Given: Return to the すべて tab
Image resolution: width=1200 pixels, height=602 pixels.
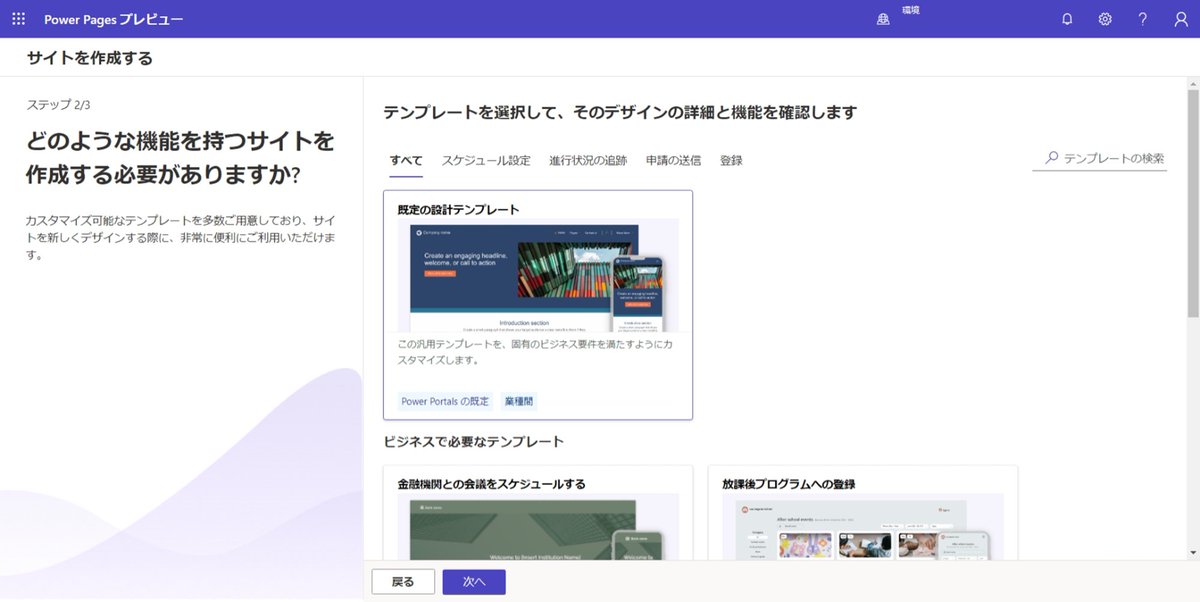Looking at the screenshot, I should 404,159.
